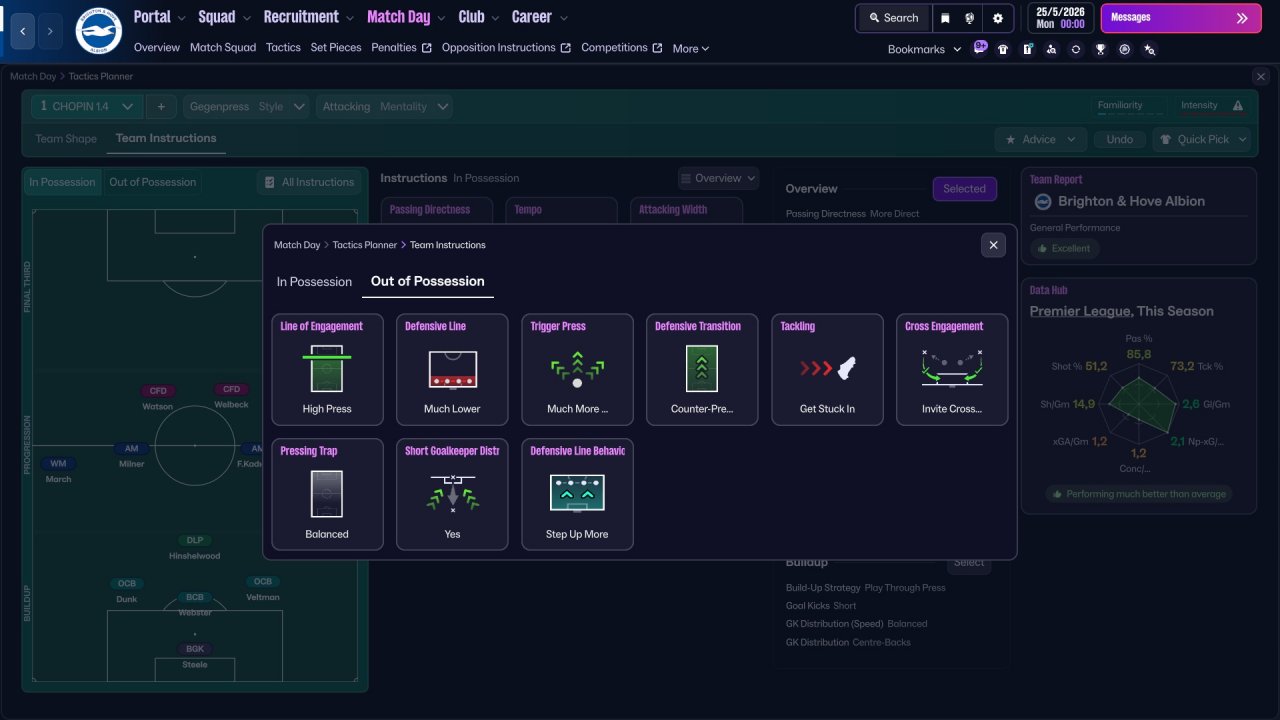Open the world globe icon
This screenshot has width=1280, height=720.
[969, 18]
